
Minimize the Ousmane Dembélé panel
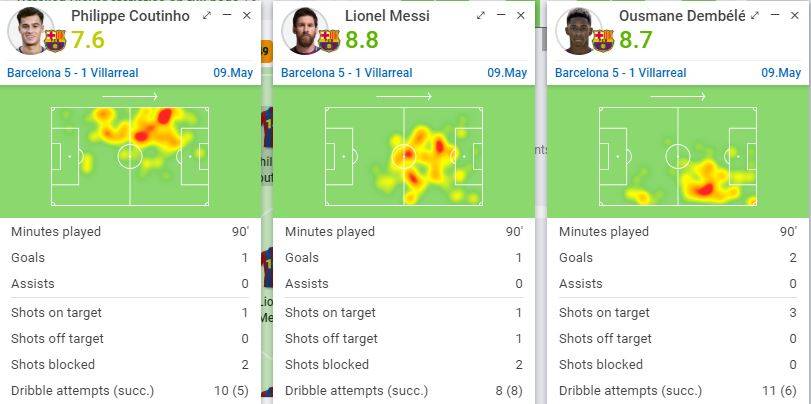[x=775, y=16]
